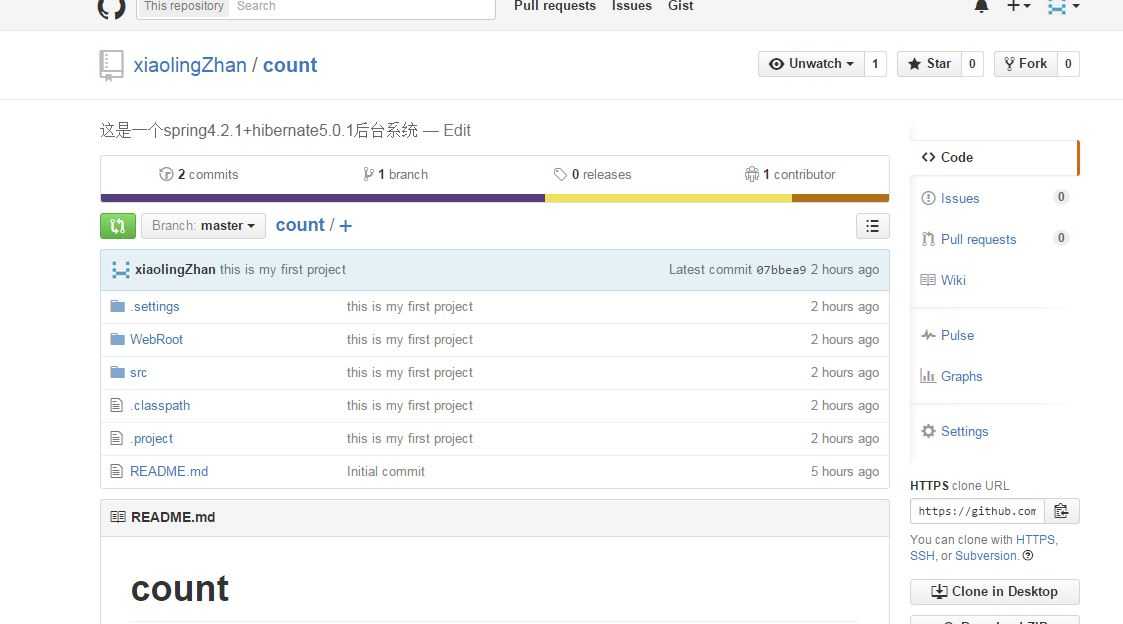Click the .settings folder icon
The image size is (1123, 624).
(117, 307)
